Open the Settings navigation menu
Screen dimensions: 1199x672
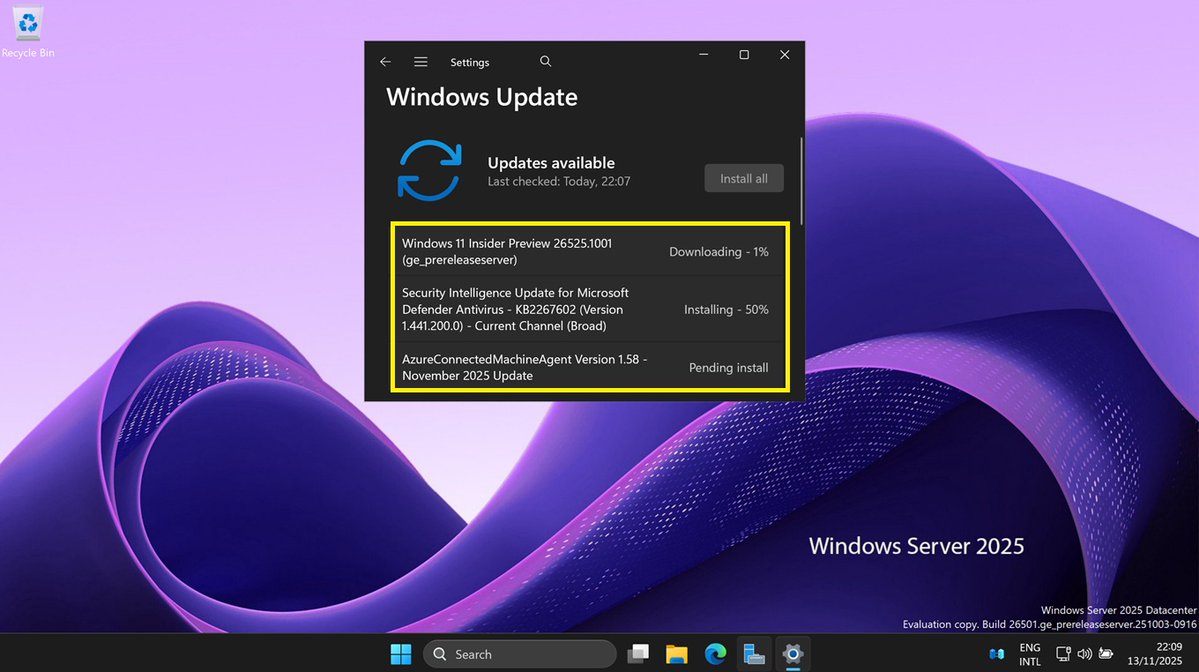pos(420,61)
